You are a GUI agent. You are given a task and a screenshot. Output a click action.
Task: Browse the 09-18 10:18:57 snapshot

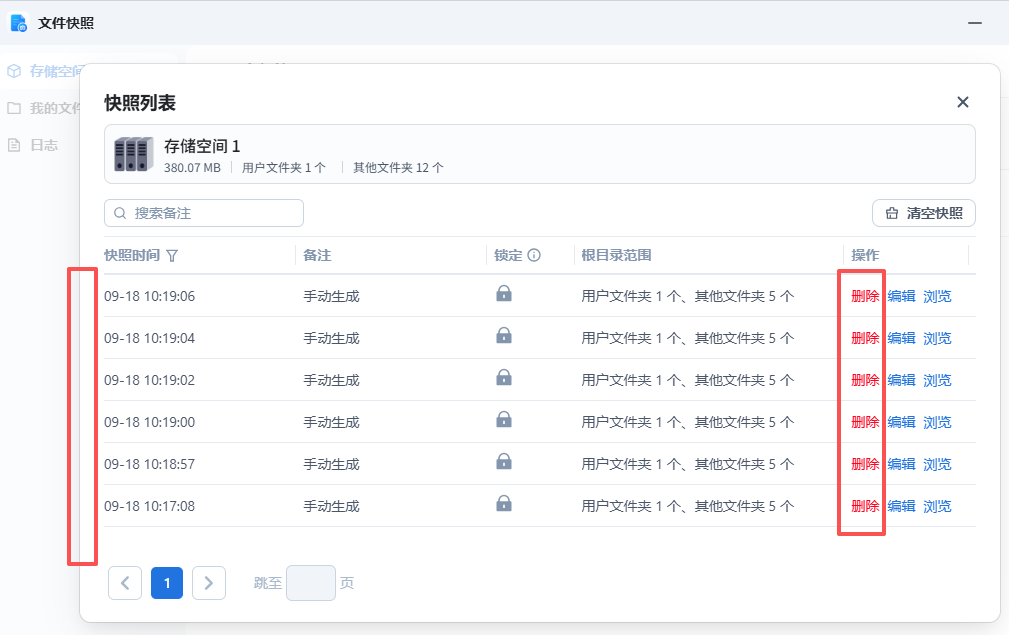tap(937, 464)
